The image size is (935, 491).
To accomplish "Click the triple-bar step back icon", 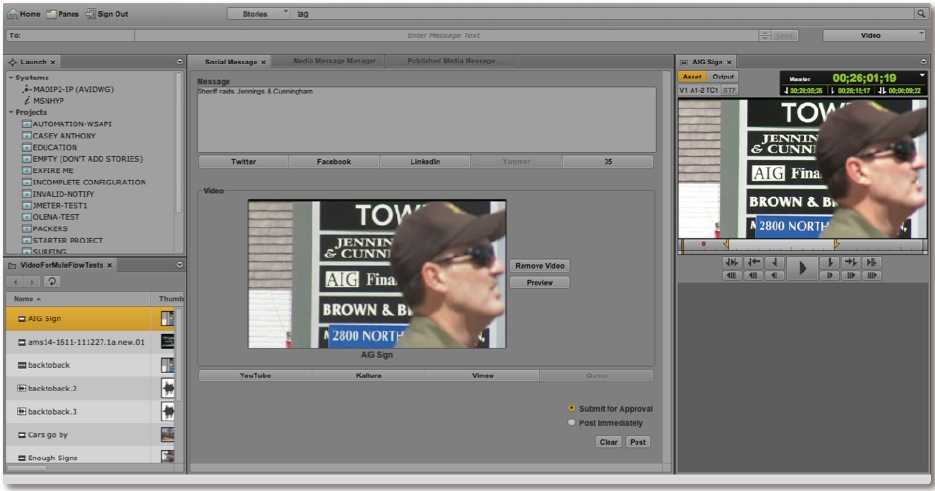I will (x=732, y=275).
